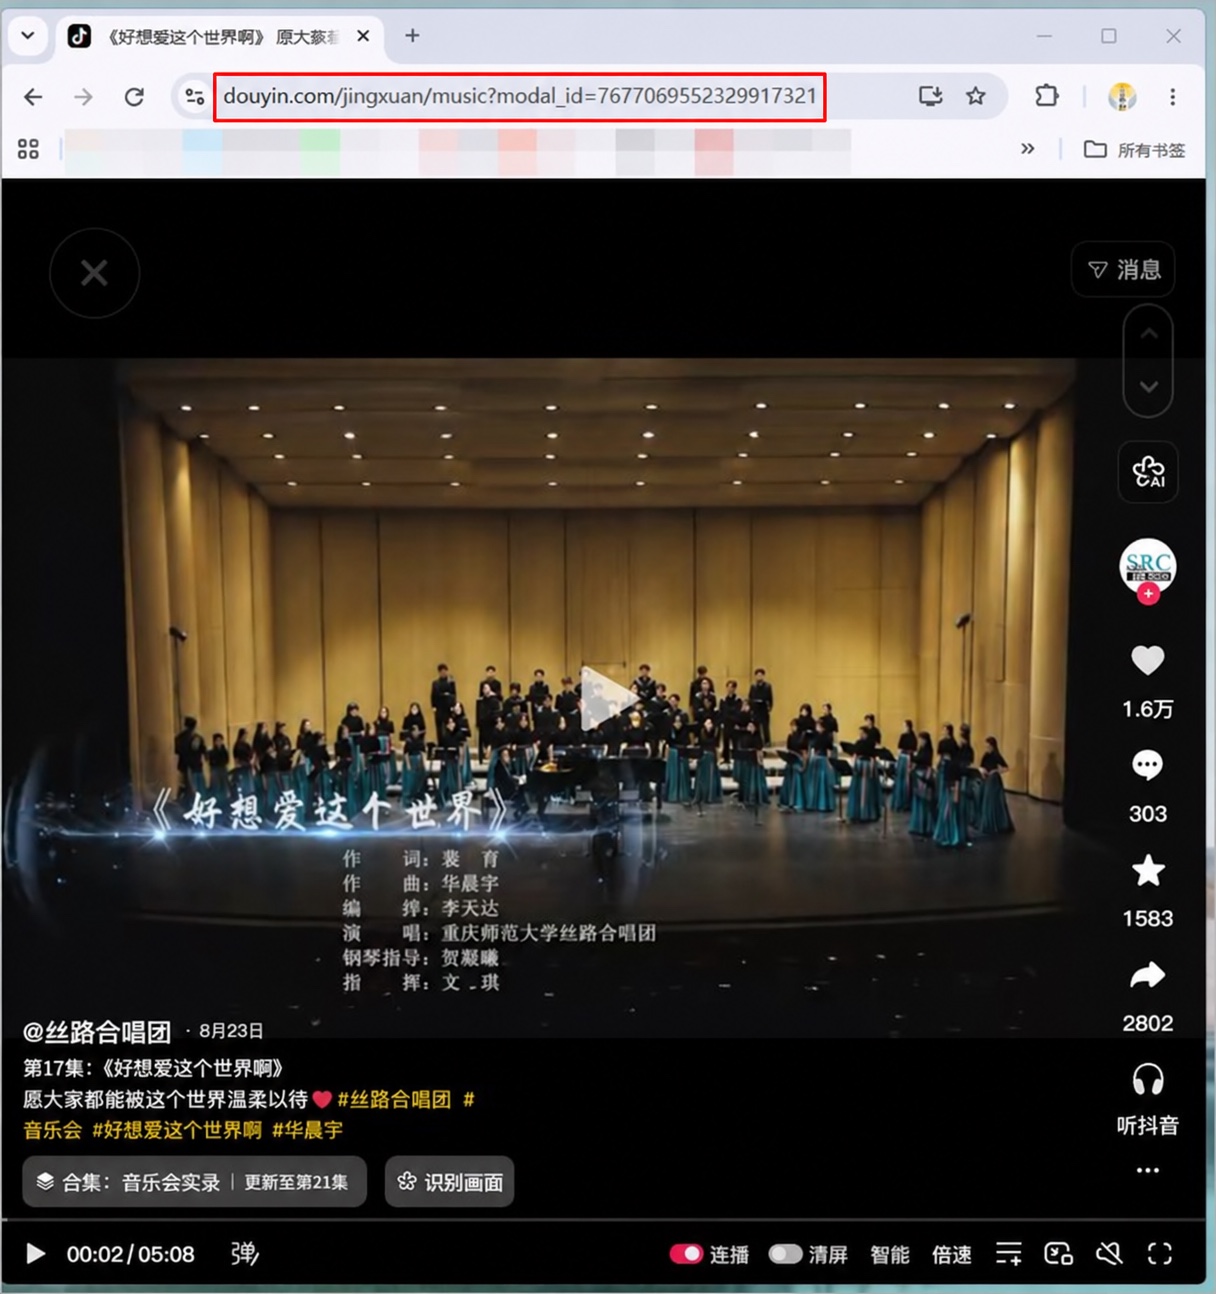
Task: Install app icon in address bar
Action: point(931,96)
